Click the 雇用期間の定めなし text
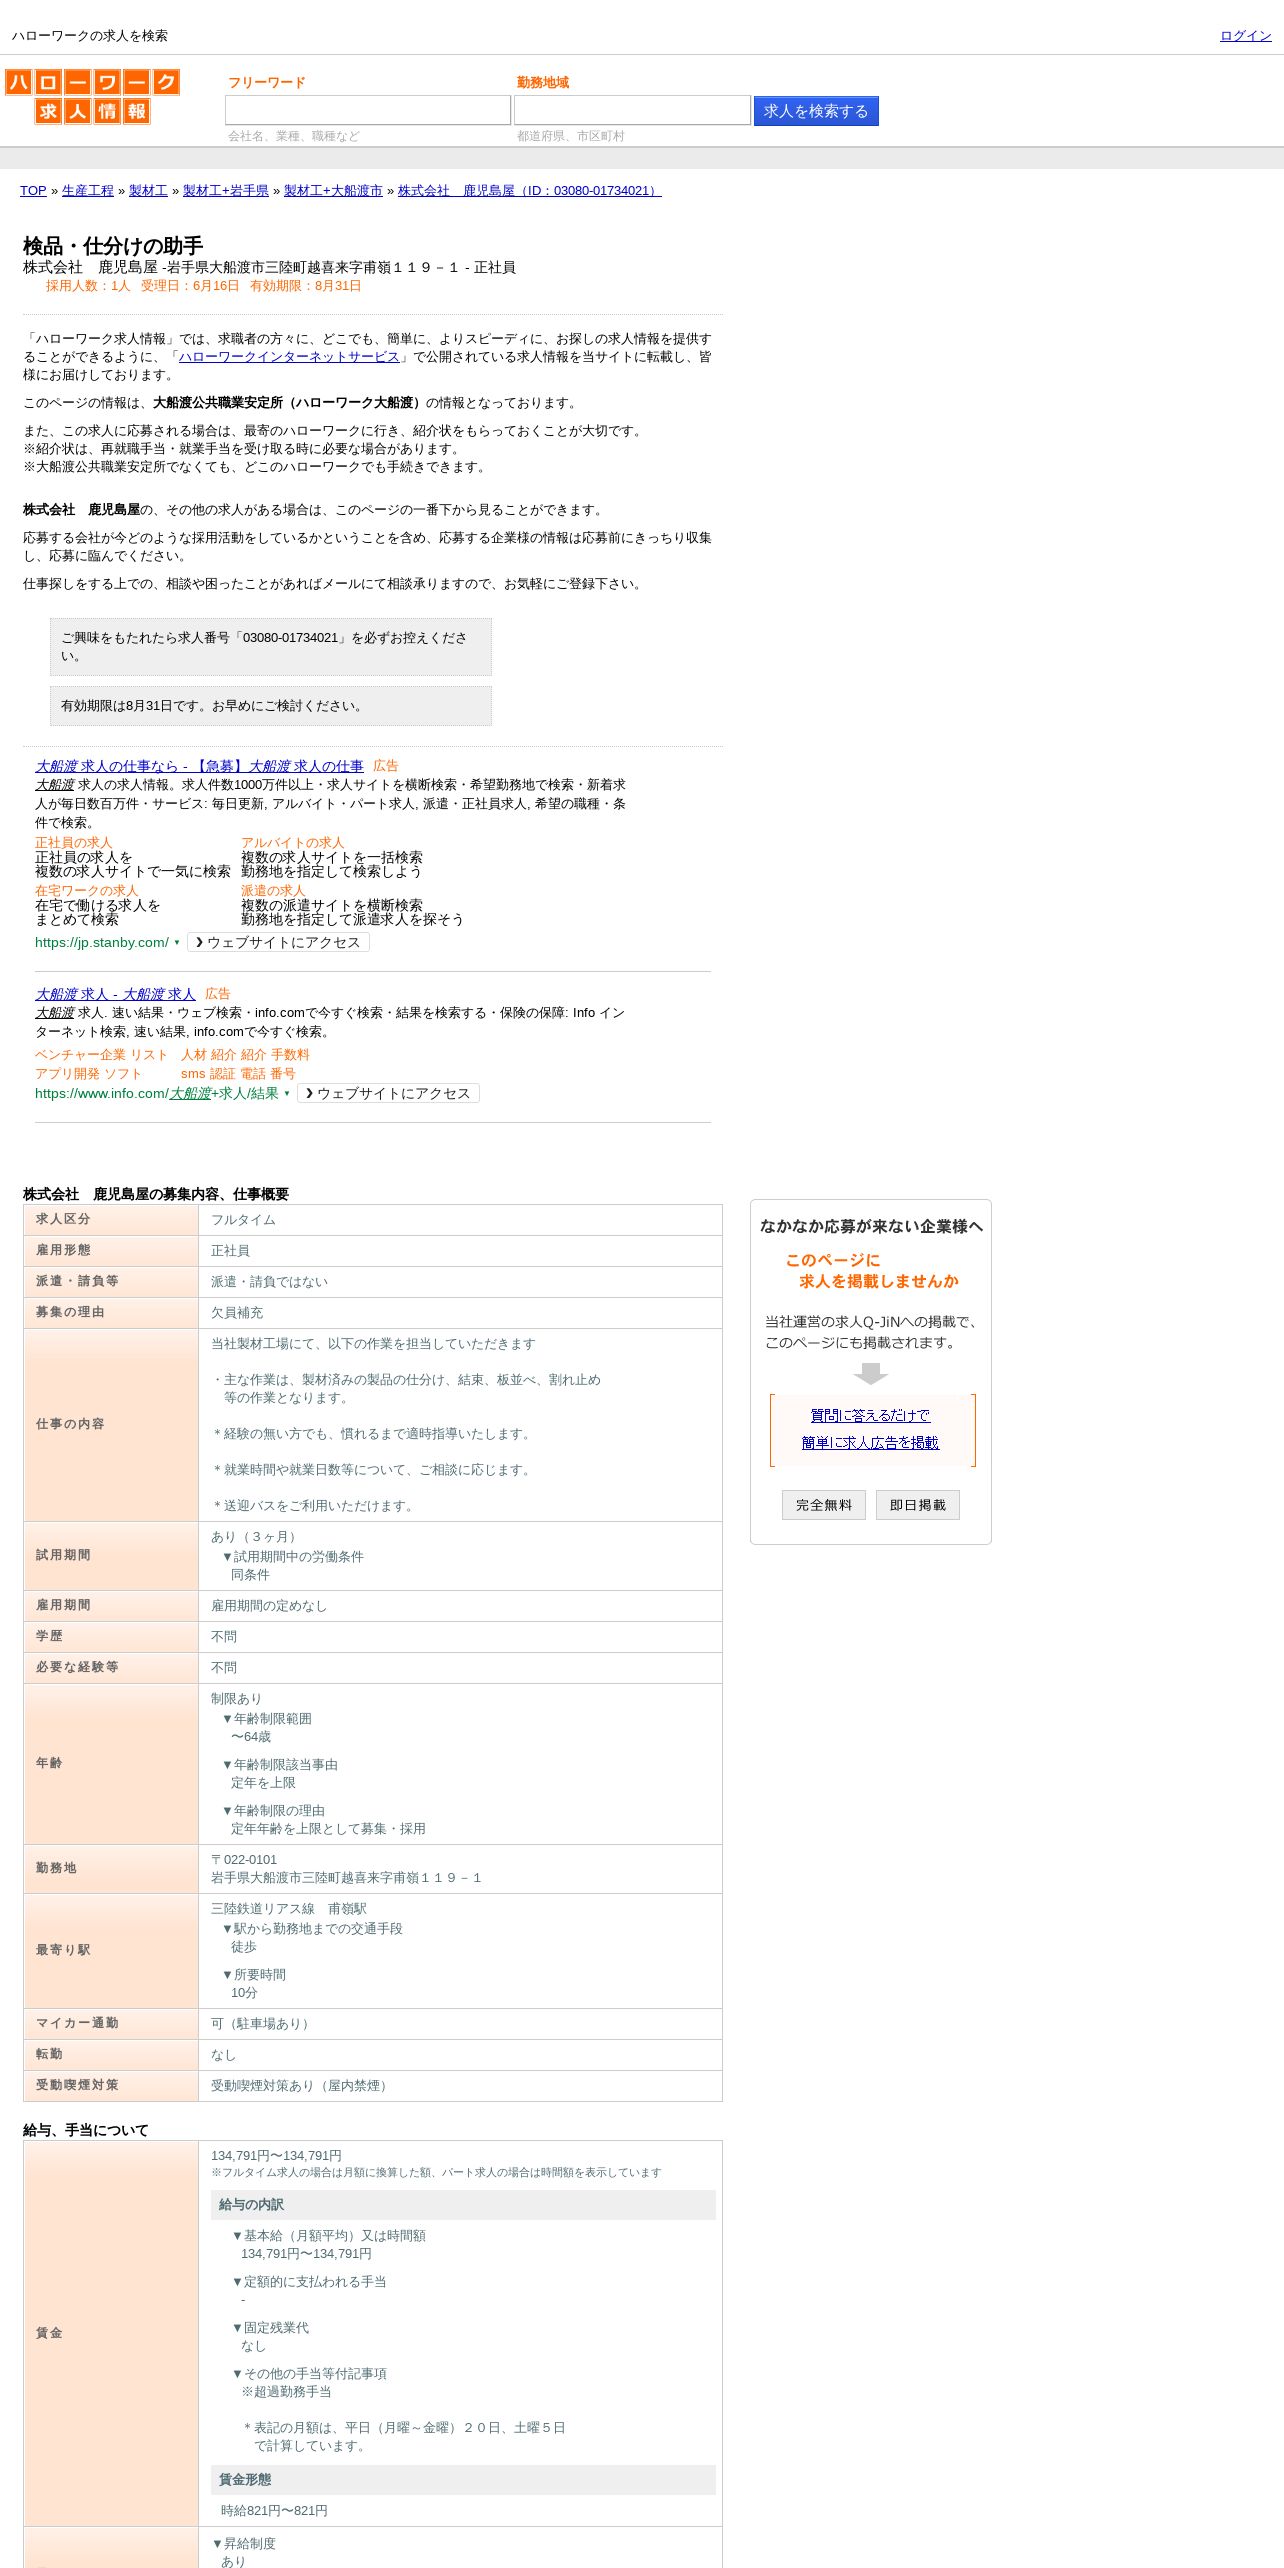1284x2568 pixels. pyautogui.click(x=269, y=1606)
